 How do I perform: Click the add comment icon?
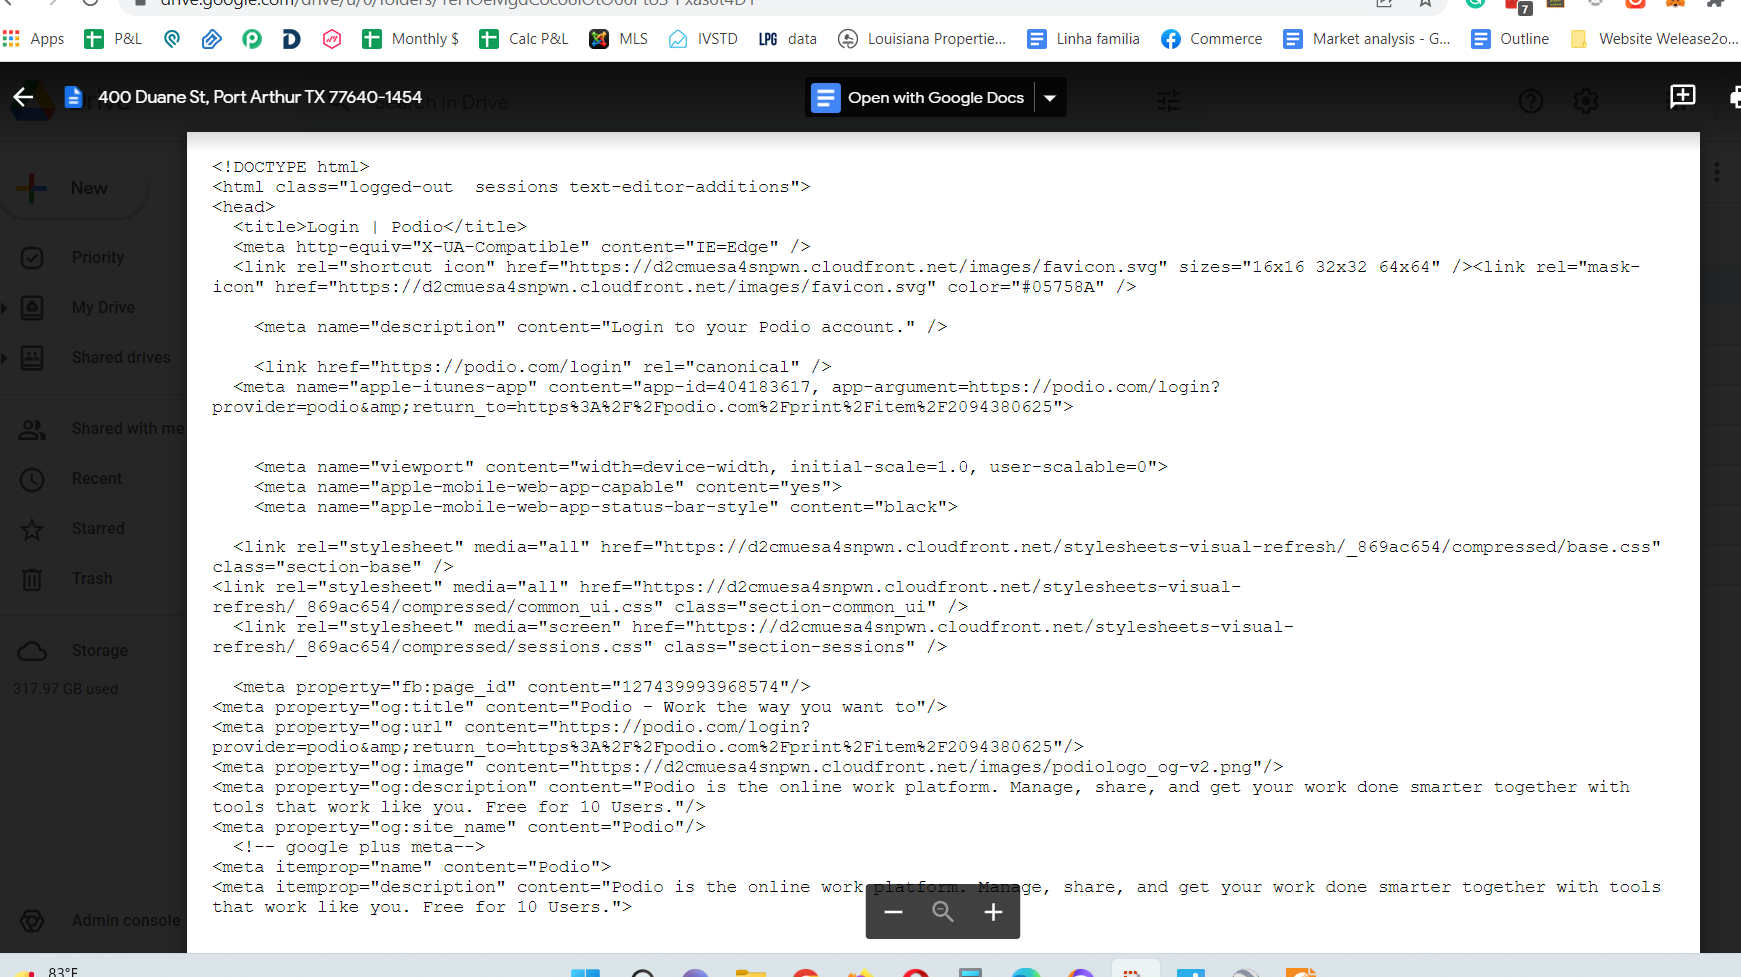[1683, 96]
